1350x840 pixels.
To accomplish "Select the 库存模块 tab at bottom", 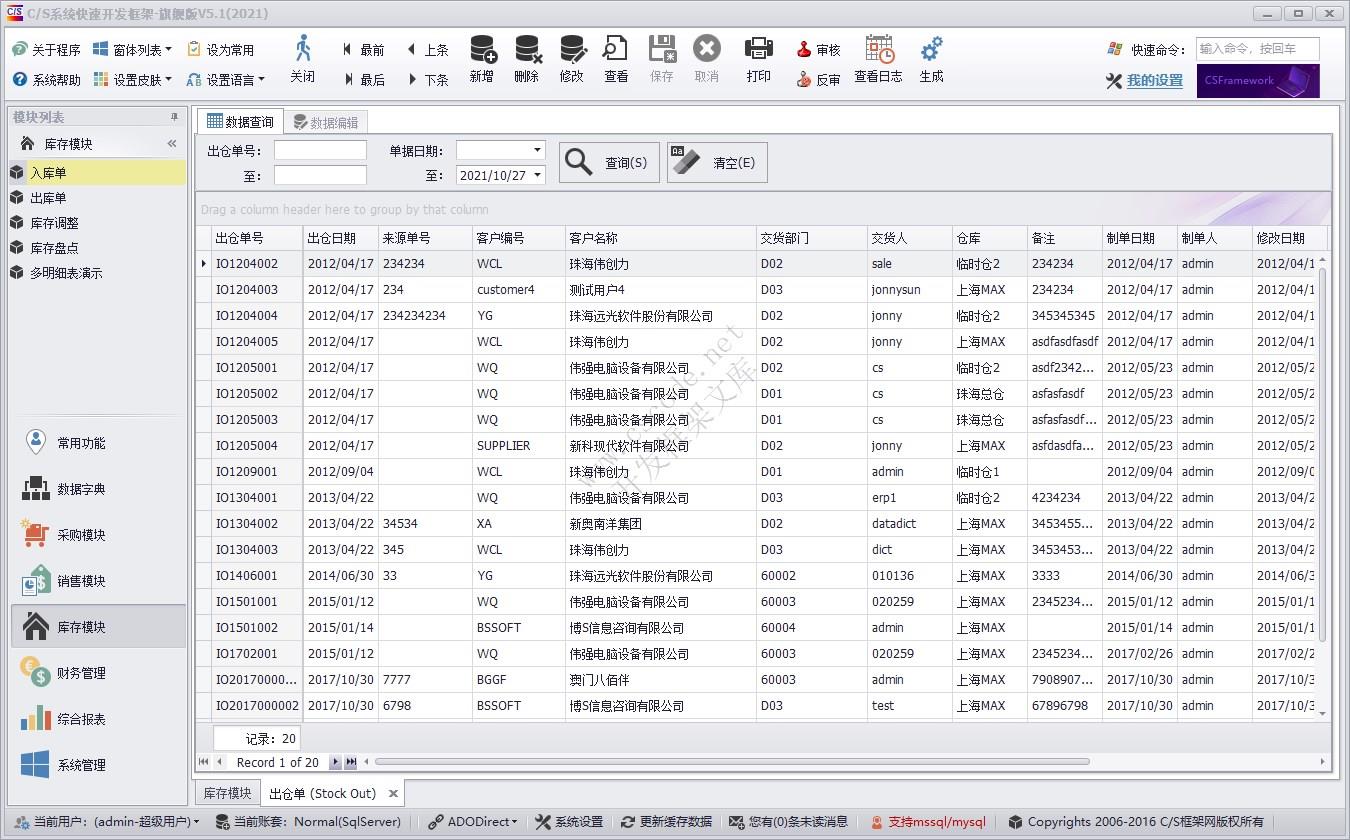I will pyautogui.click(x=226, y=791).
